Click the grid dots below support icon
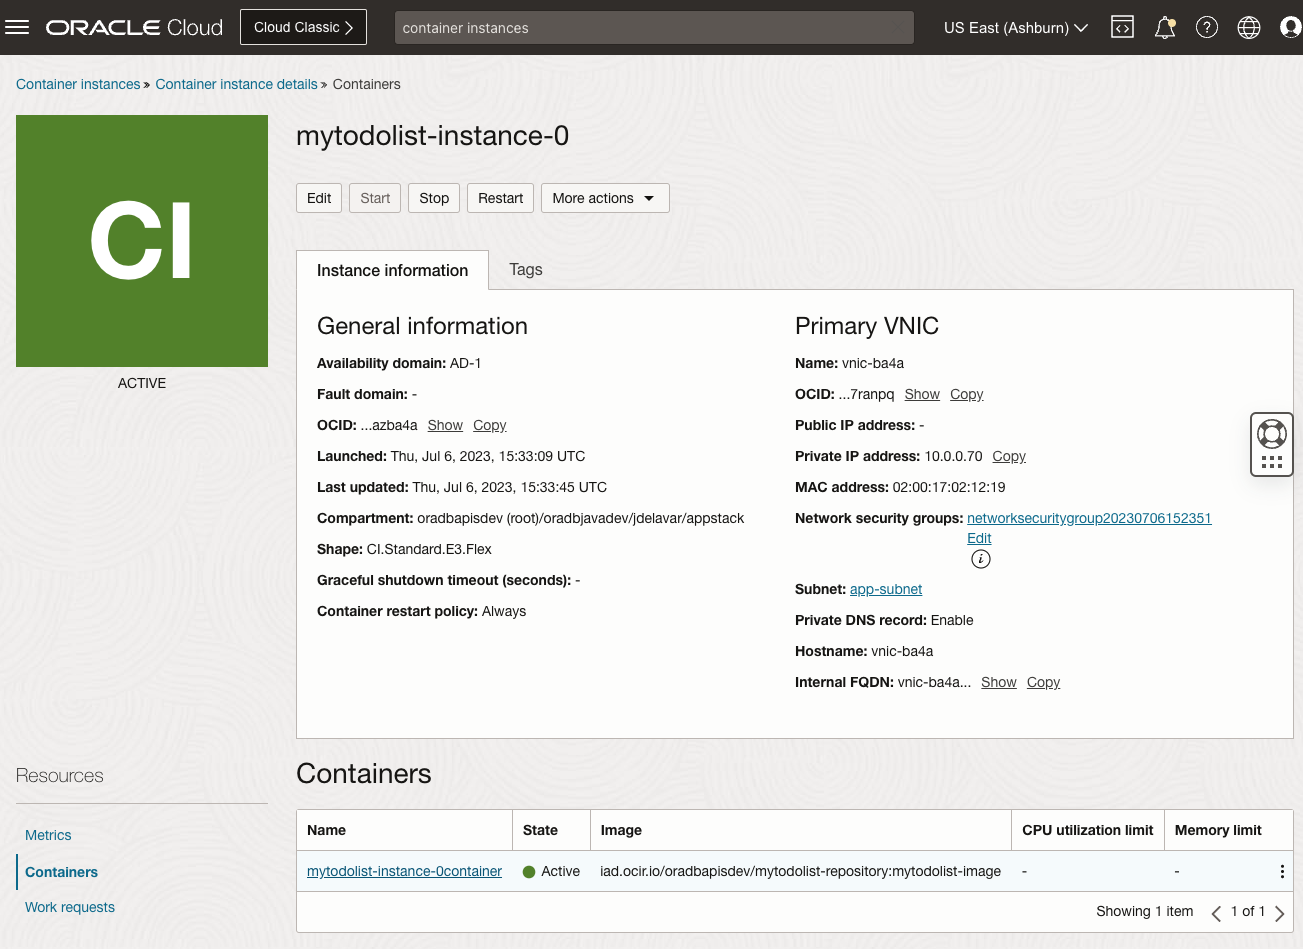The width and height of the screenshot is (1303, 949). pyautogui.click(x=1272, y=462)
